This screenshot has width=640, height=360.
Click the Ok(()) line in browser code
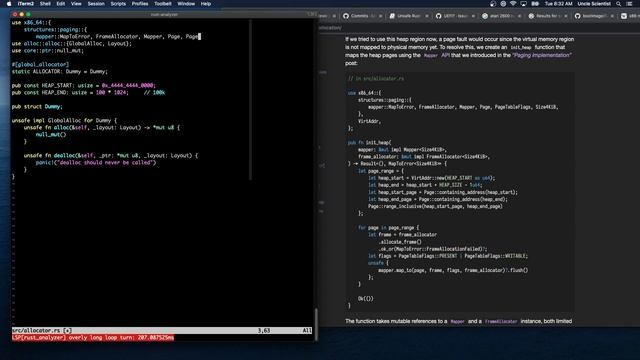coord(366,298)
